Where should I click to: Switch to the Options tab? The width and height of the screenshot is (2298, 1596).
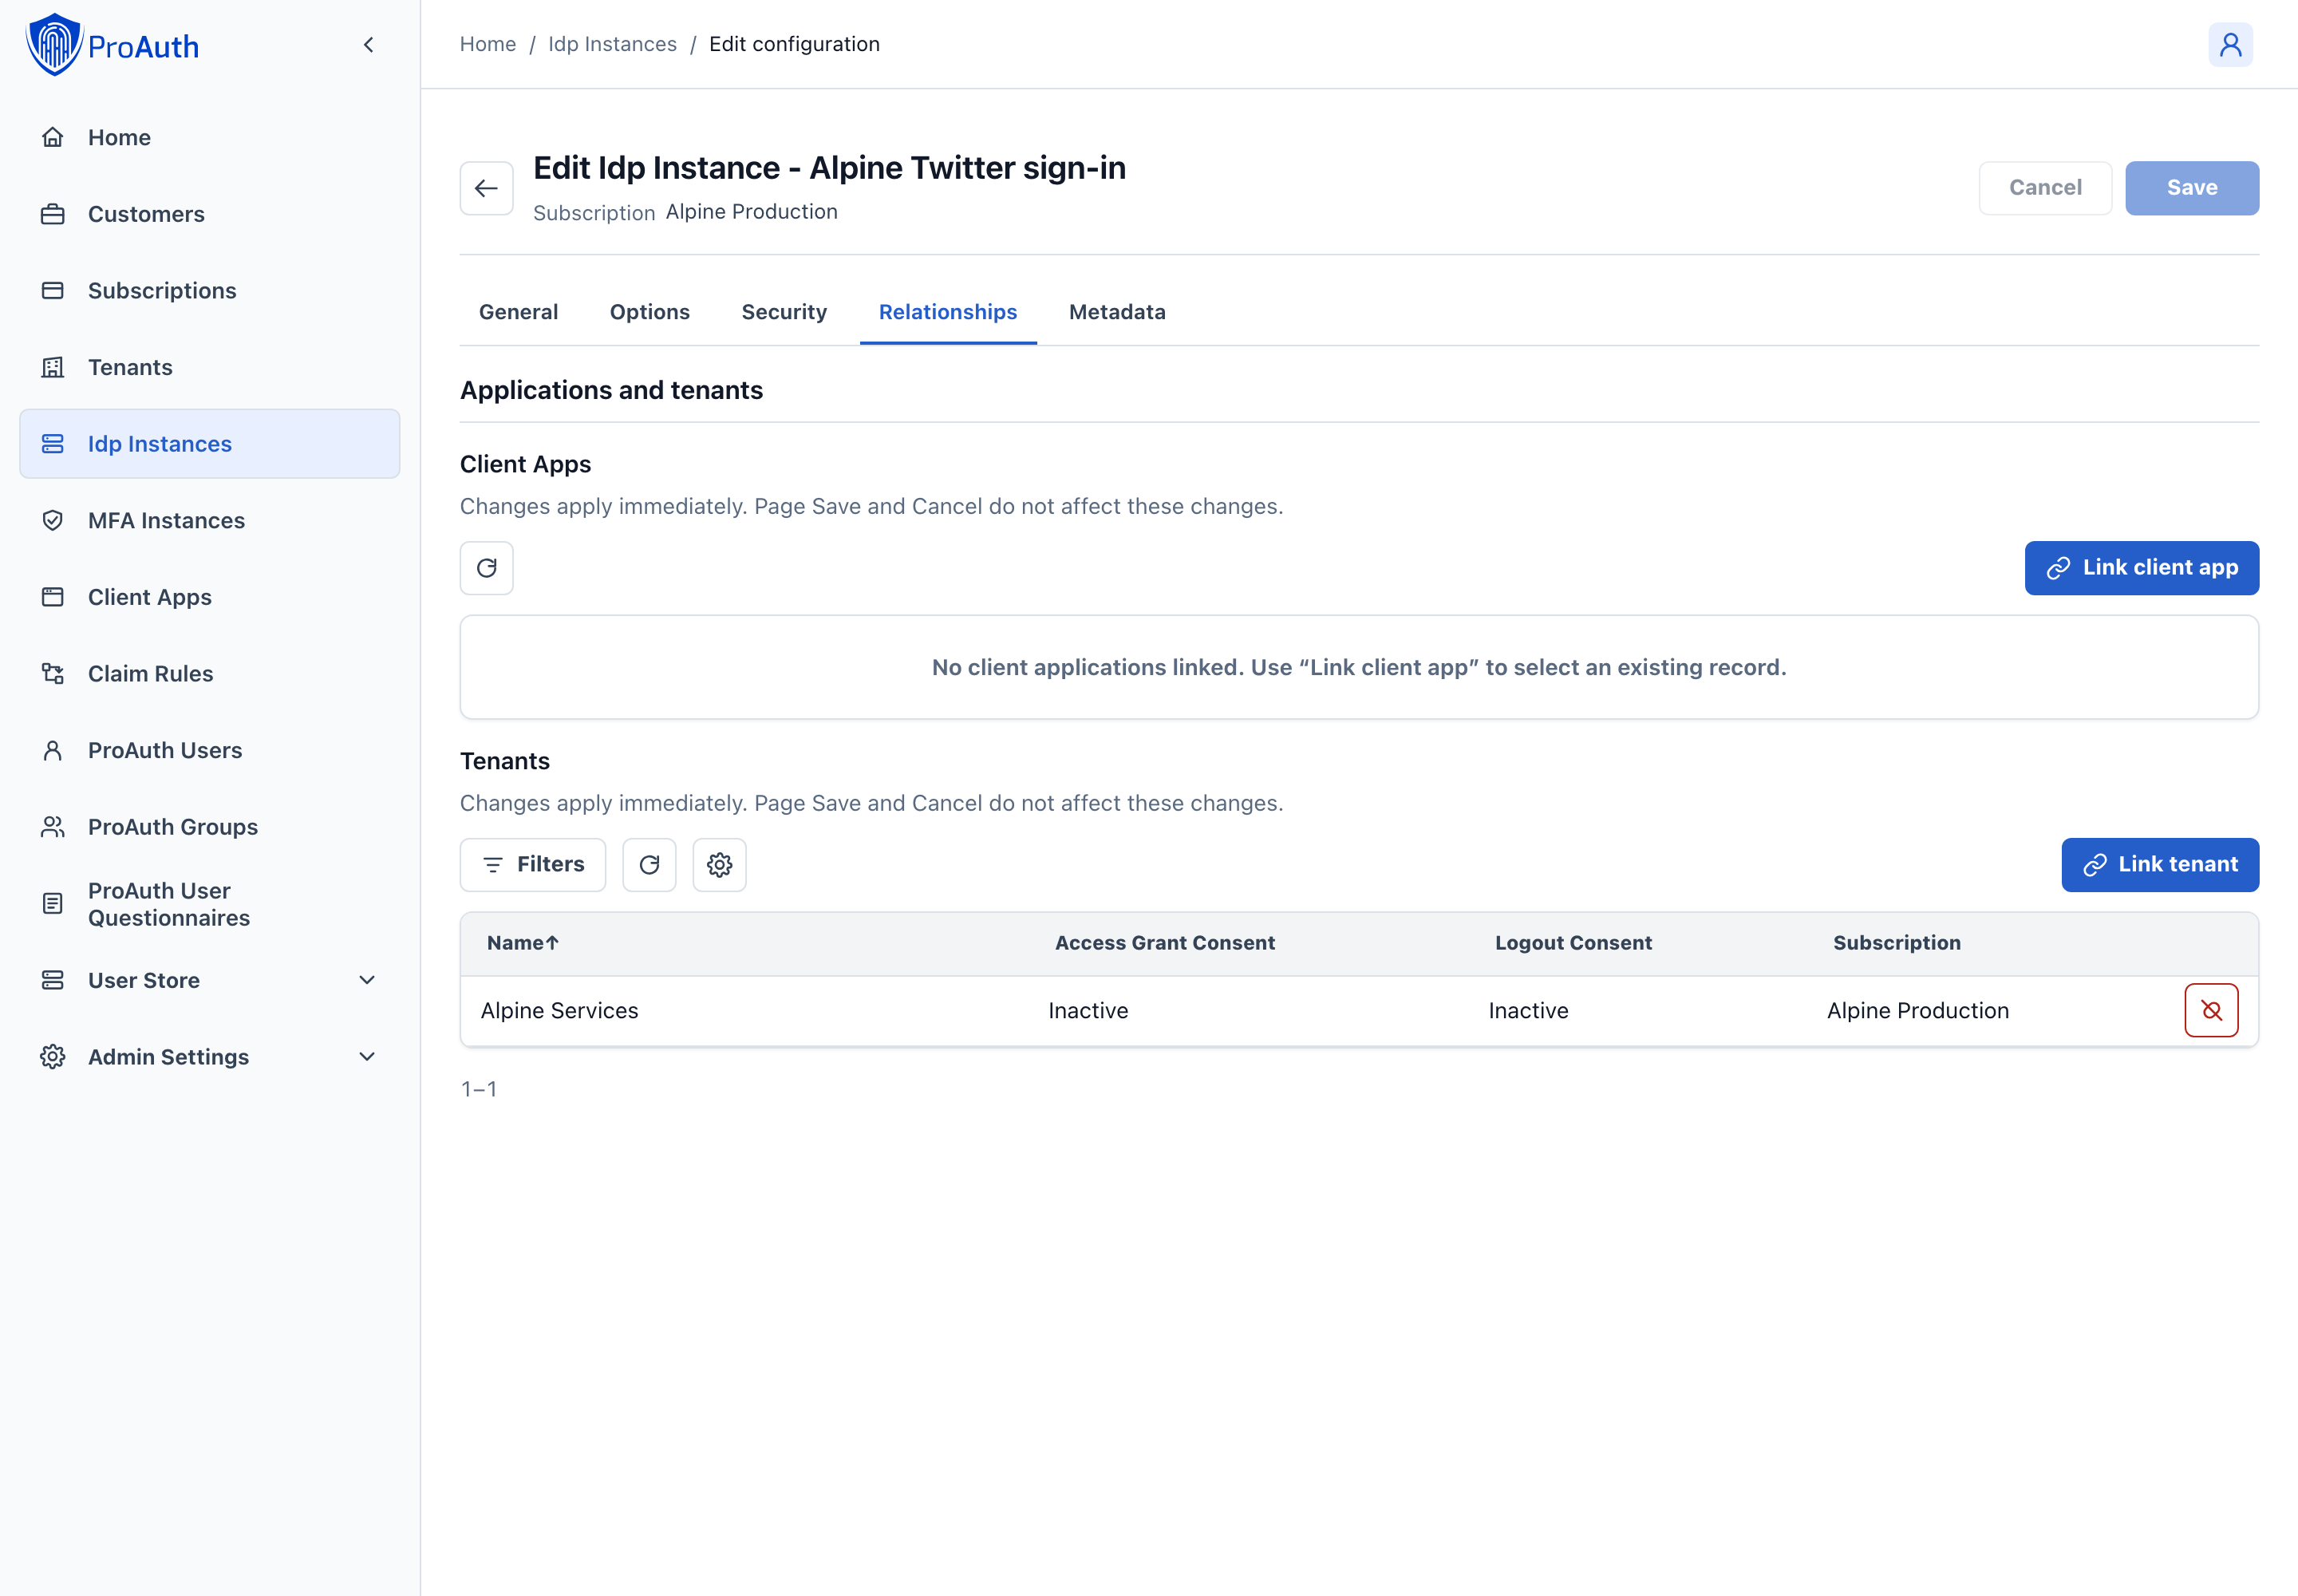tap(649, 312)
